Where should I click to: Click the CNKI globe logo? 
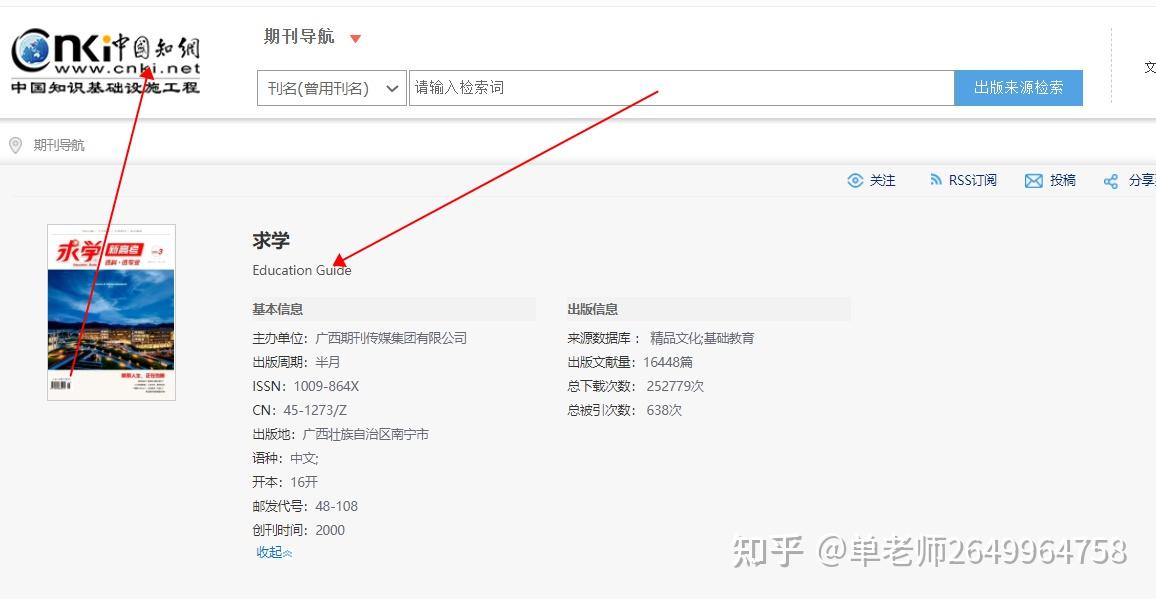coord(31,51)
